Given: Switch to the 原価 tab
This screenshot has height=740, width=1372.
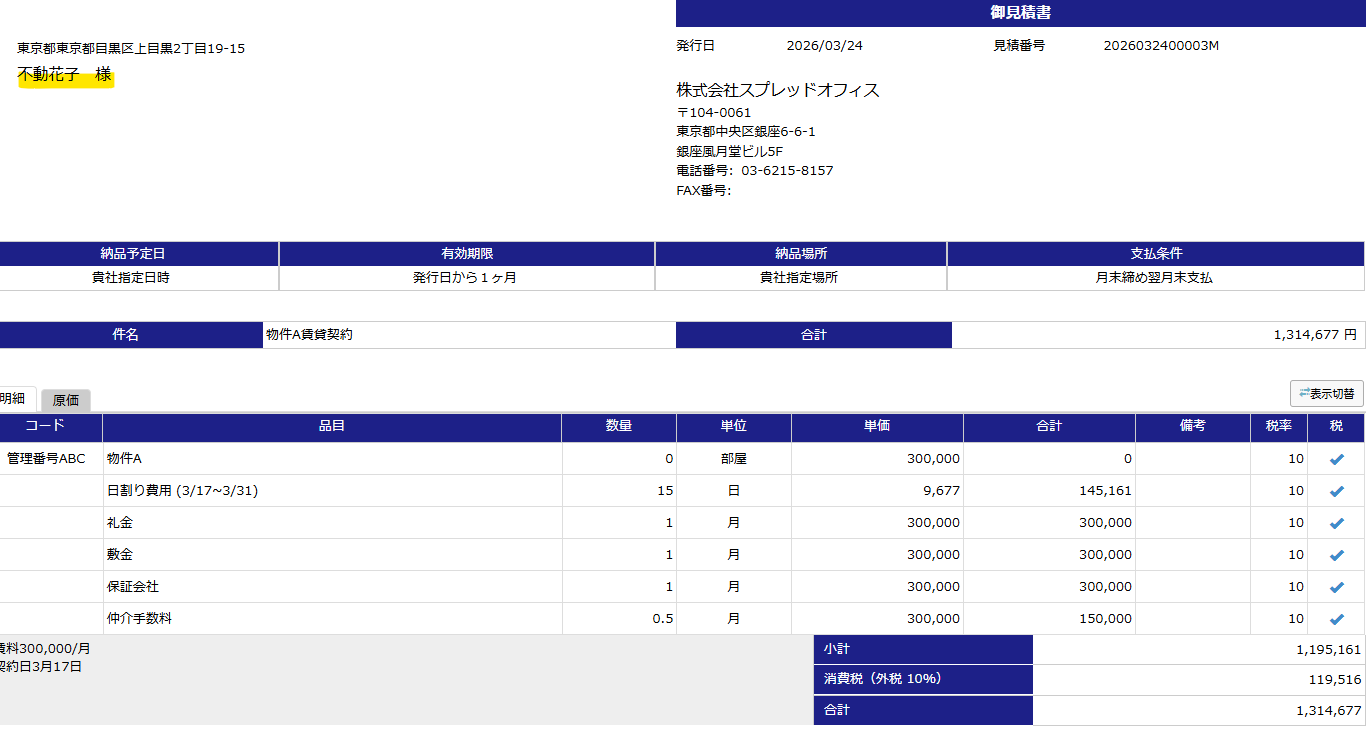Looking at the screenshot, I should pyautogui.click(x=66, y=399).
